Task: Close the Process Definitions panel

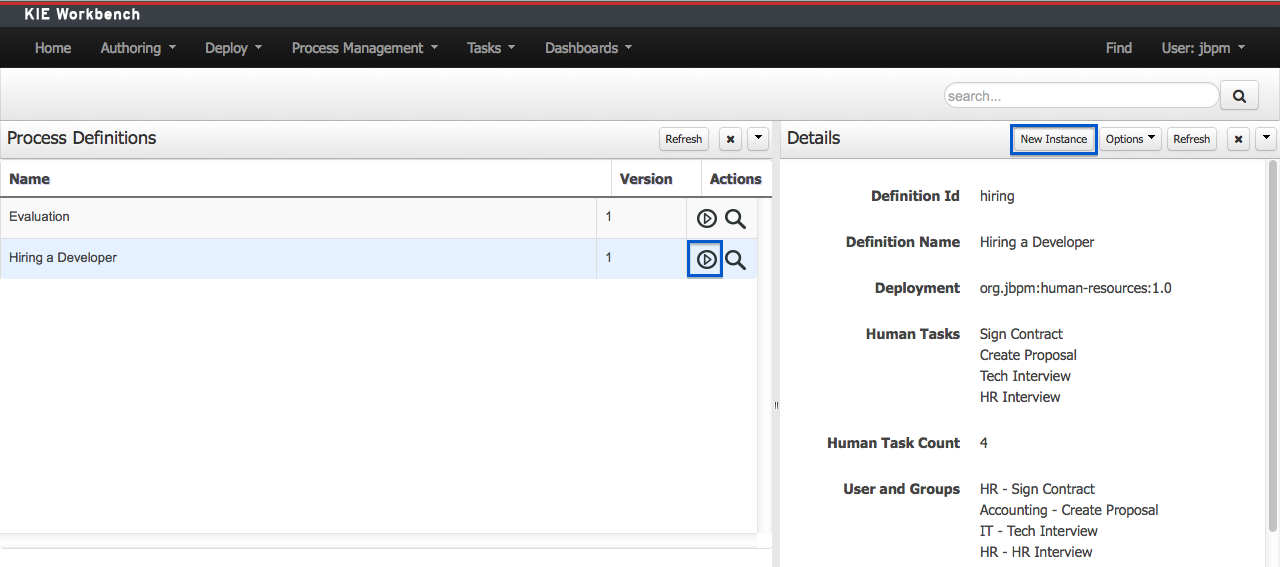Action: pos(730,139)
